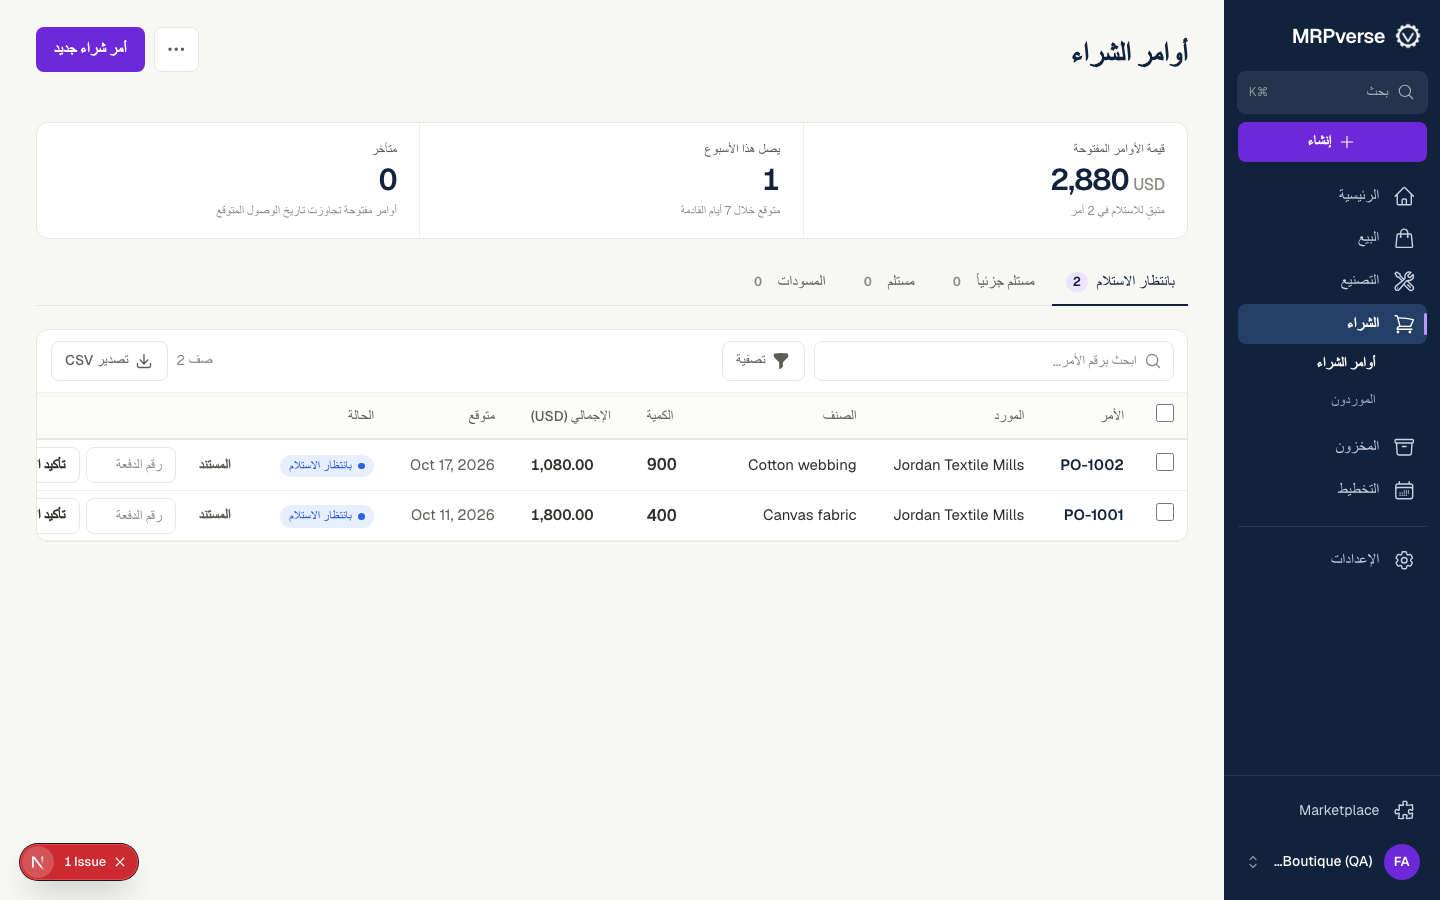Open the Purchasing (الشراء) cart item
1440x900 pixels.
[1332, 324]
